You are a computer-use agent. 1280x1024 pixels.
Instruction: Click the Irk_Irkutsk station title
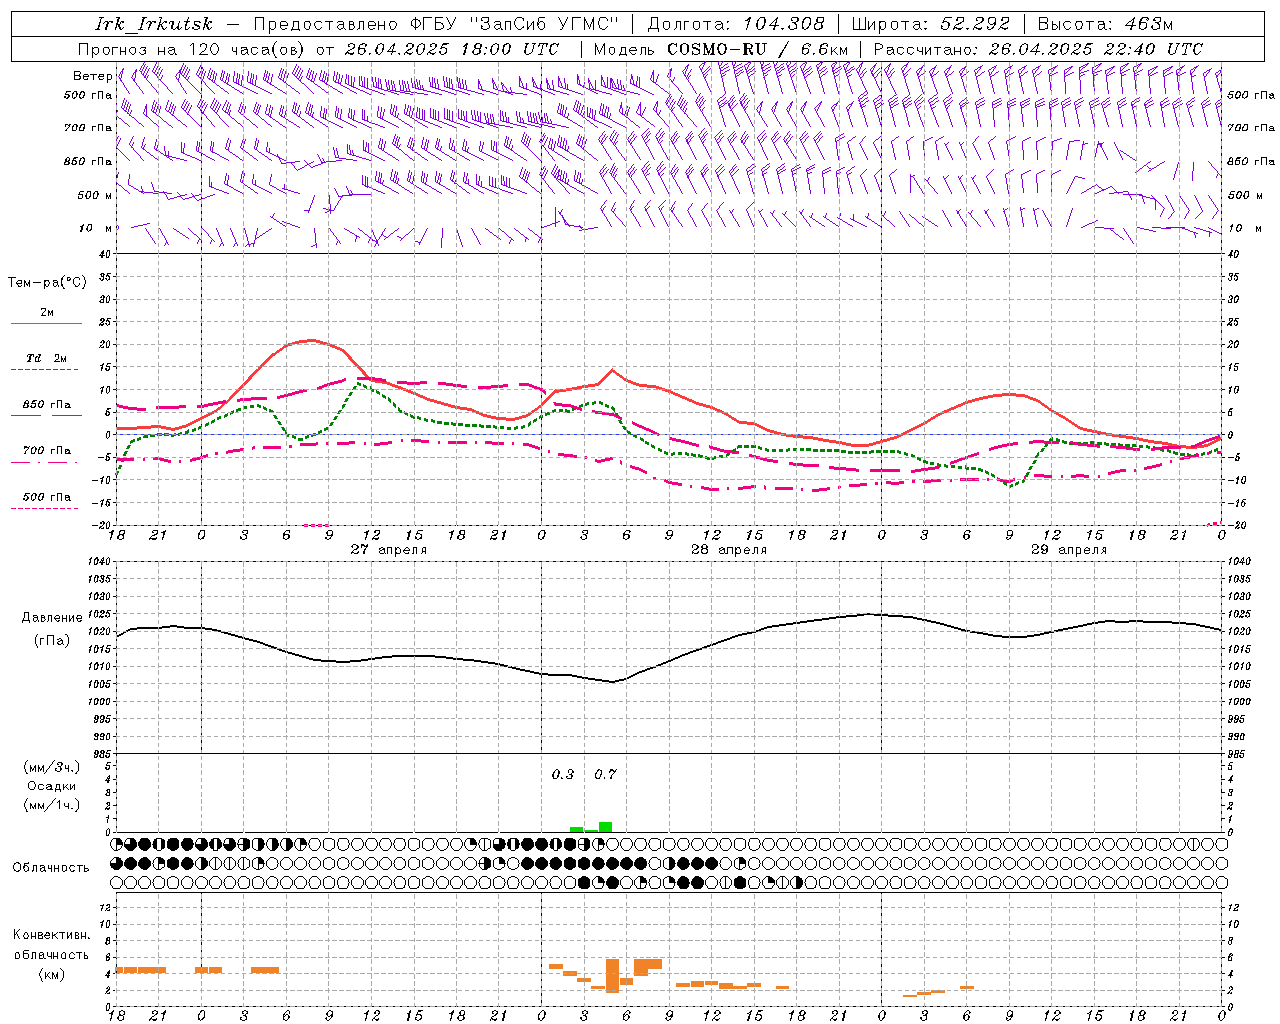(x=154, y=24)
